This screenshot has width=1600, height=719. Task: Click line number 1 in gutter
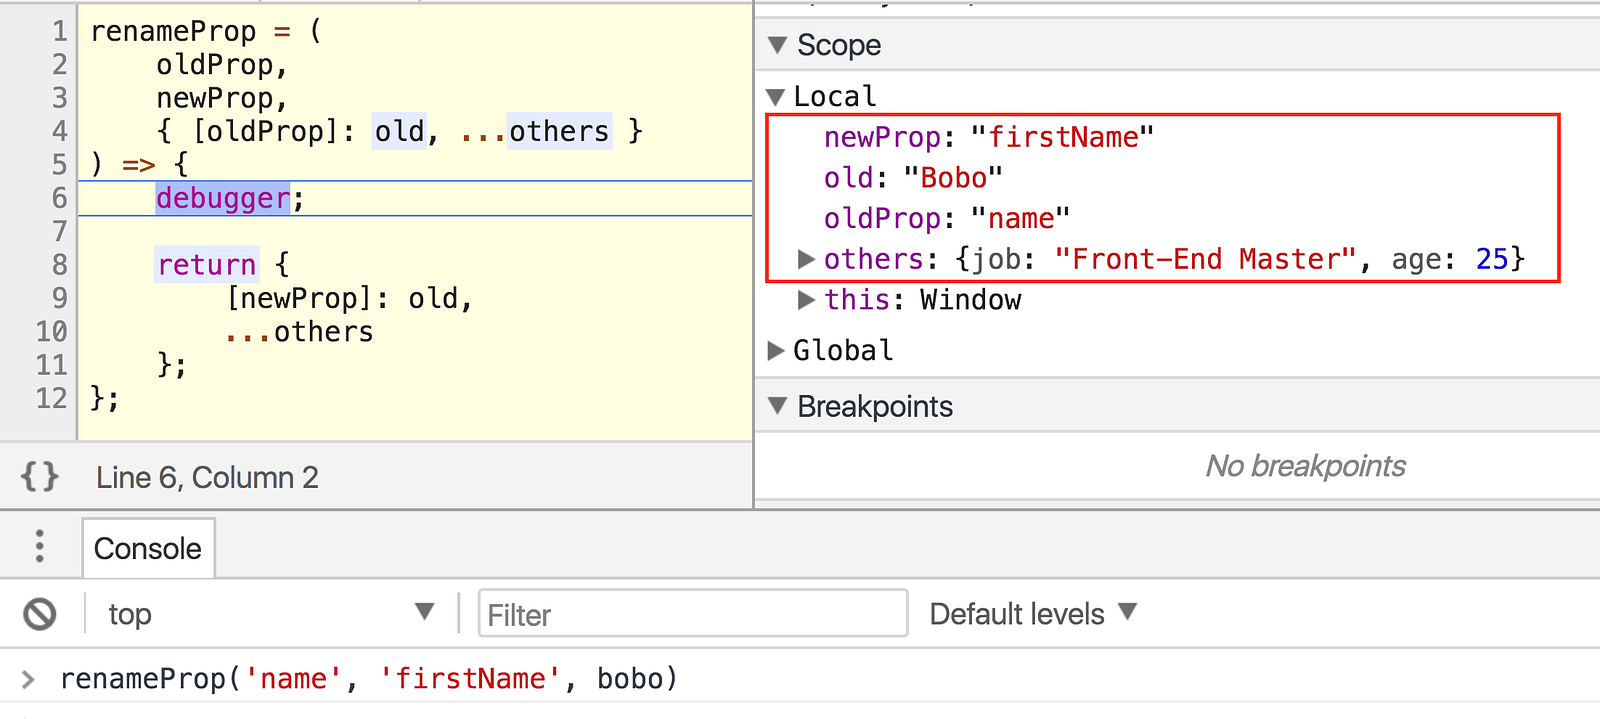(x=59, y=32)
